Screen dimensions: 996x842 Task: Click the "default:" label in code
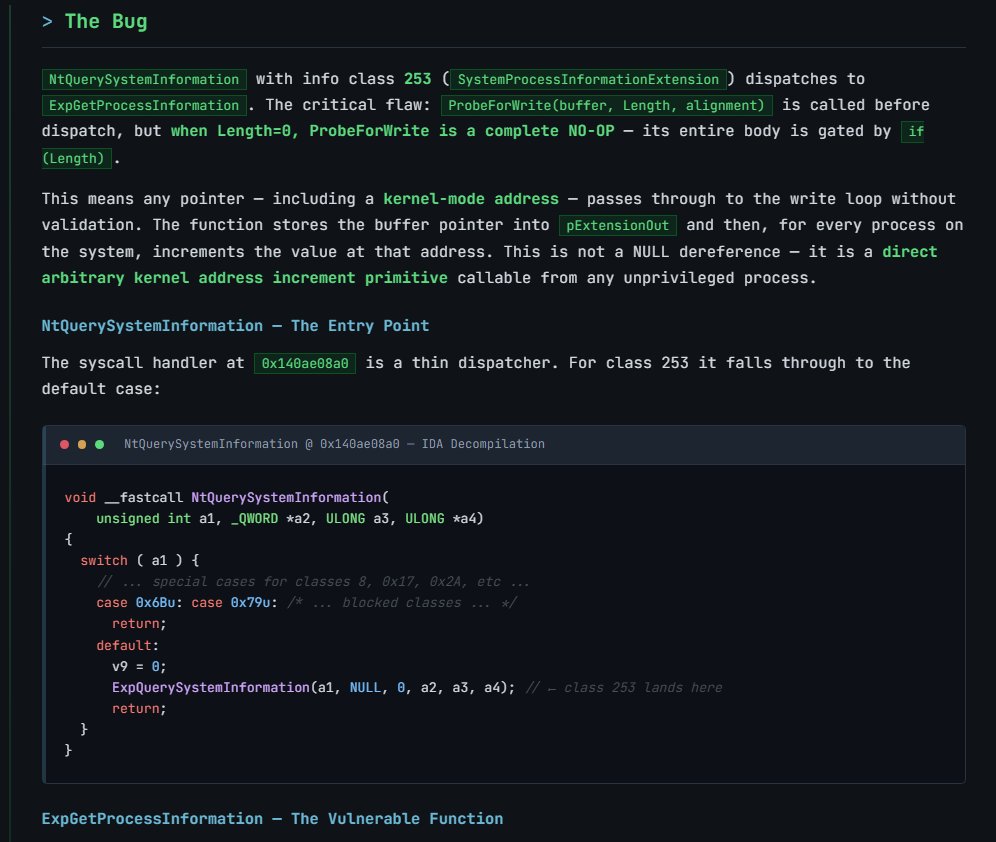pos(128,645)
